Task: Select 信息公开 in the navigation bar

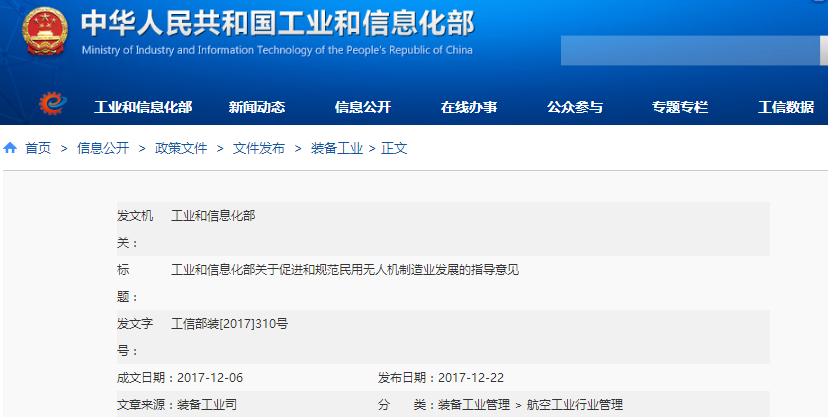Action: point(362,107)
